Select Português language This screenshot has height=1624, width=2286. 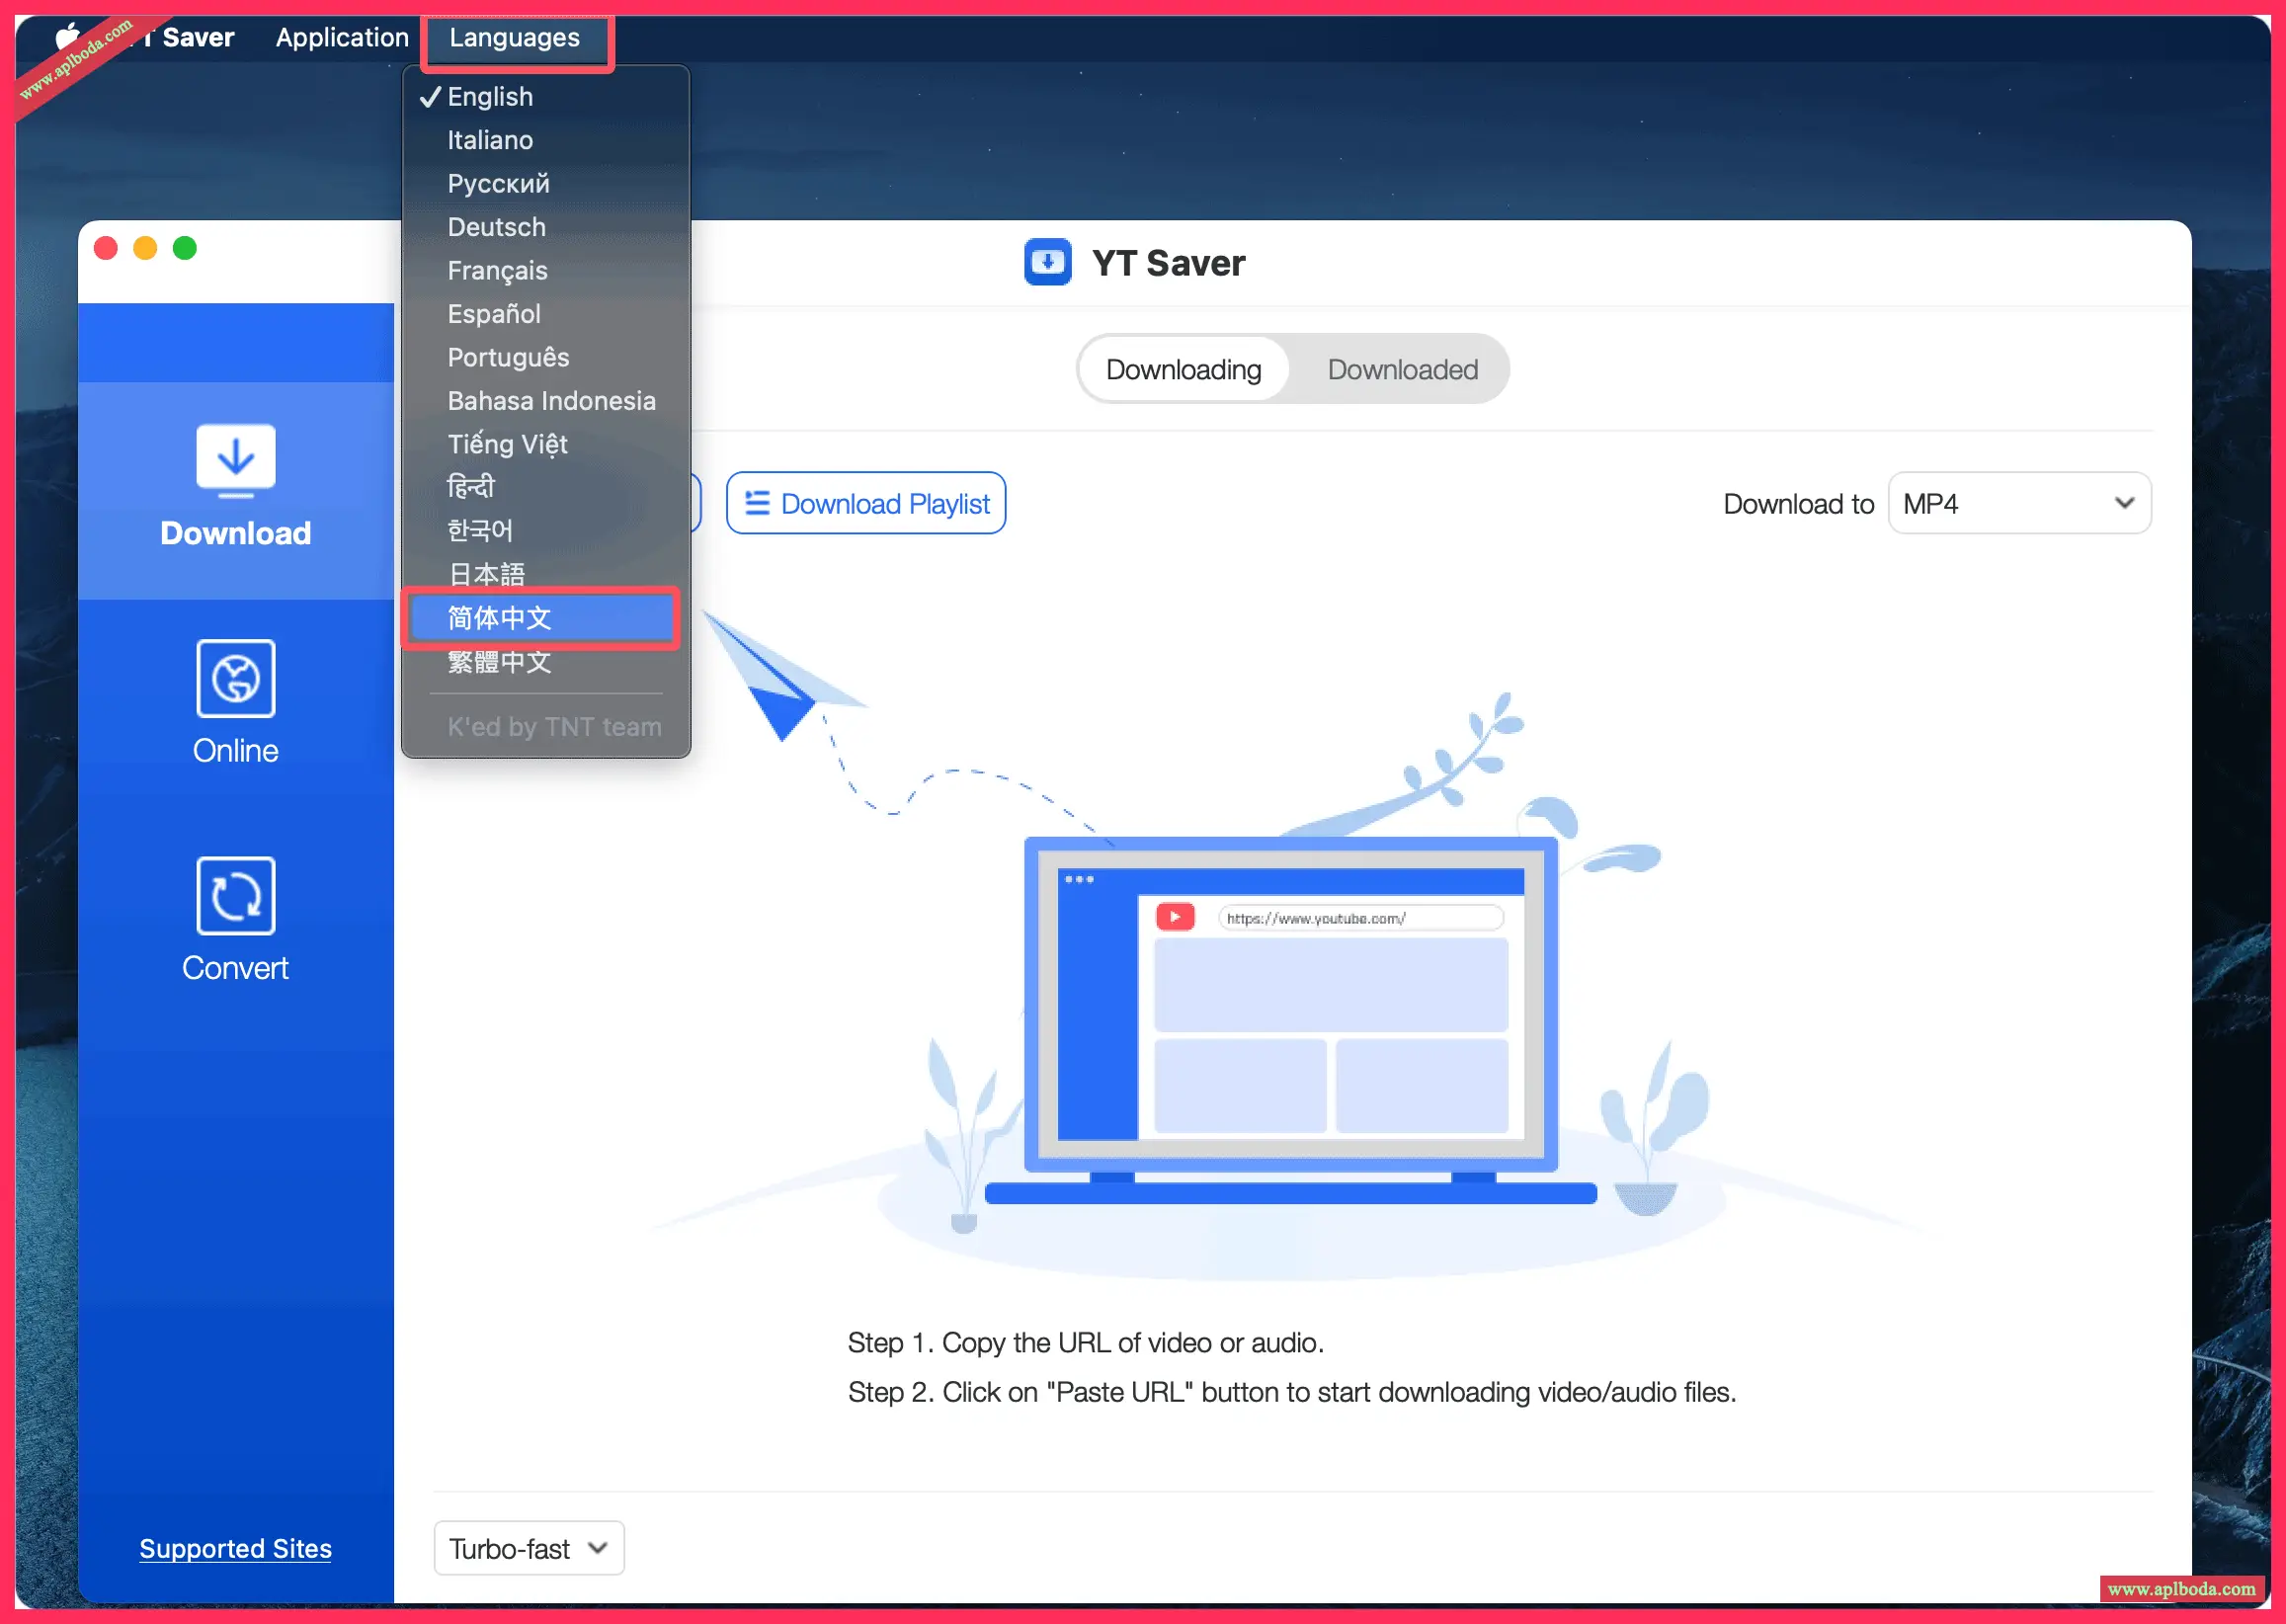546,357
